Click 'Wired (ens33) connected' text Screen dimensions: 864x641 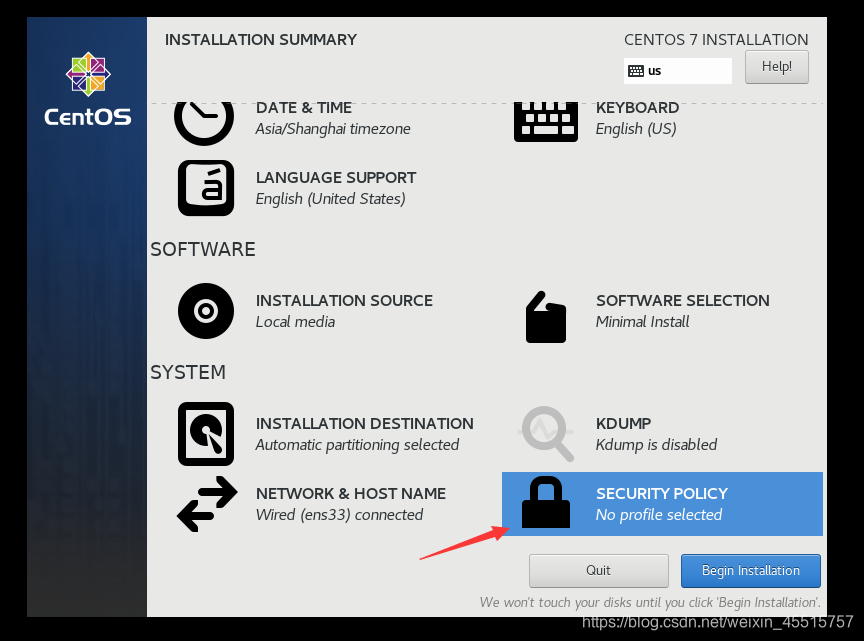coord(339,515)
